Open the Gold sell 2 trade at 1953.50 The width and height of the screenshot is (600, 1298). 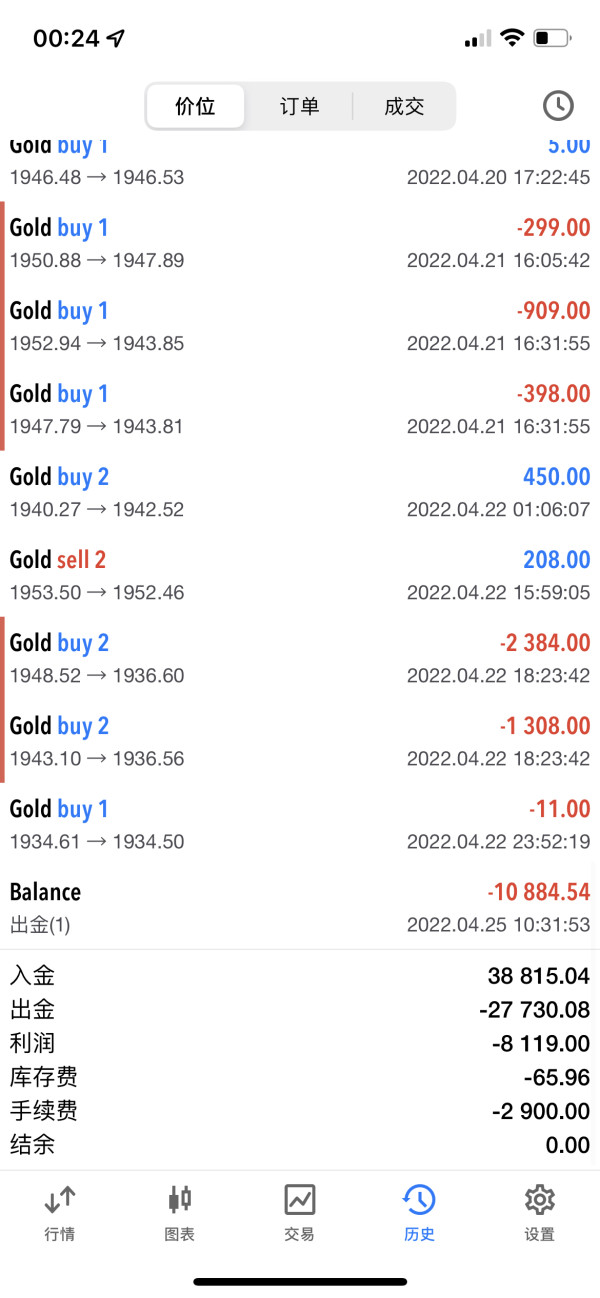[x=300, y=575]
